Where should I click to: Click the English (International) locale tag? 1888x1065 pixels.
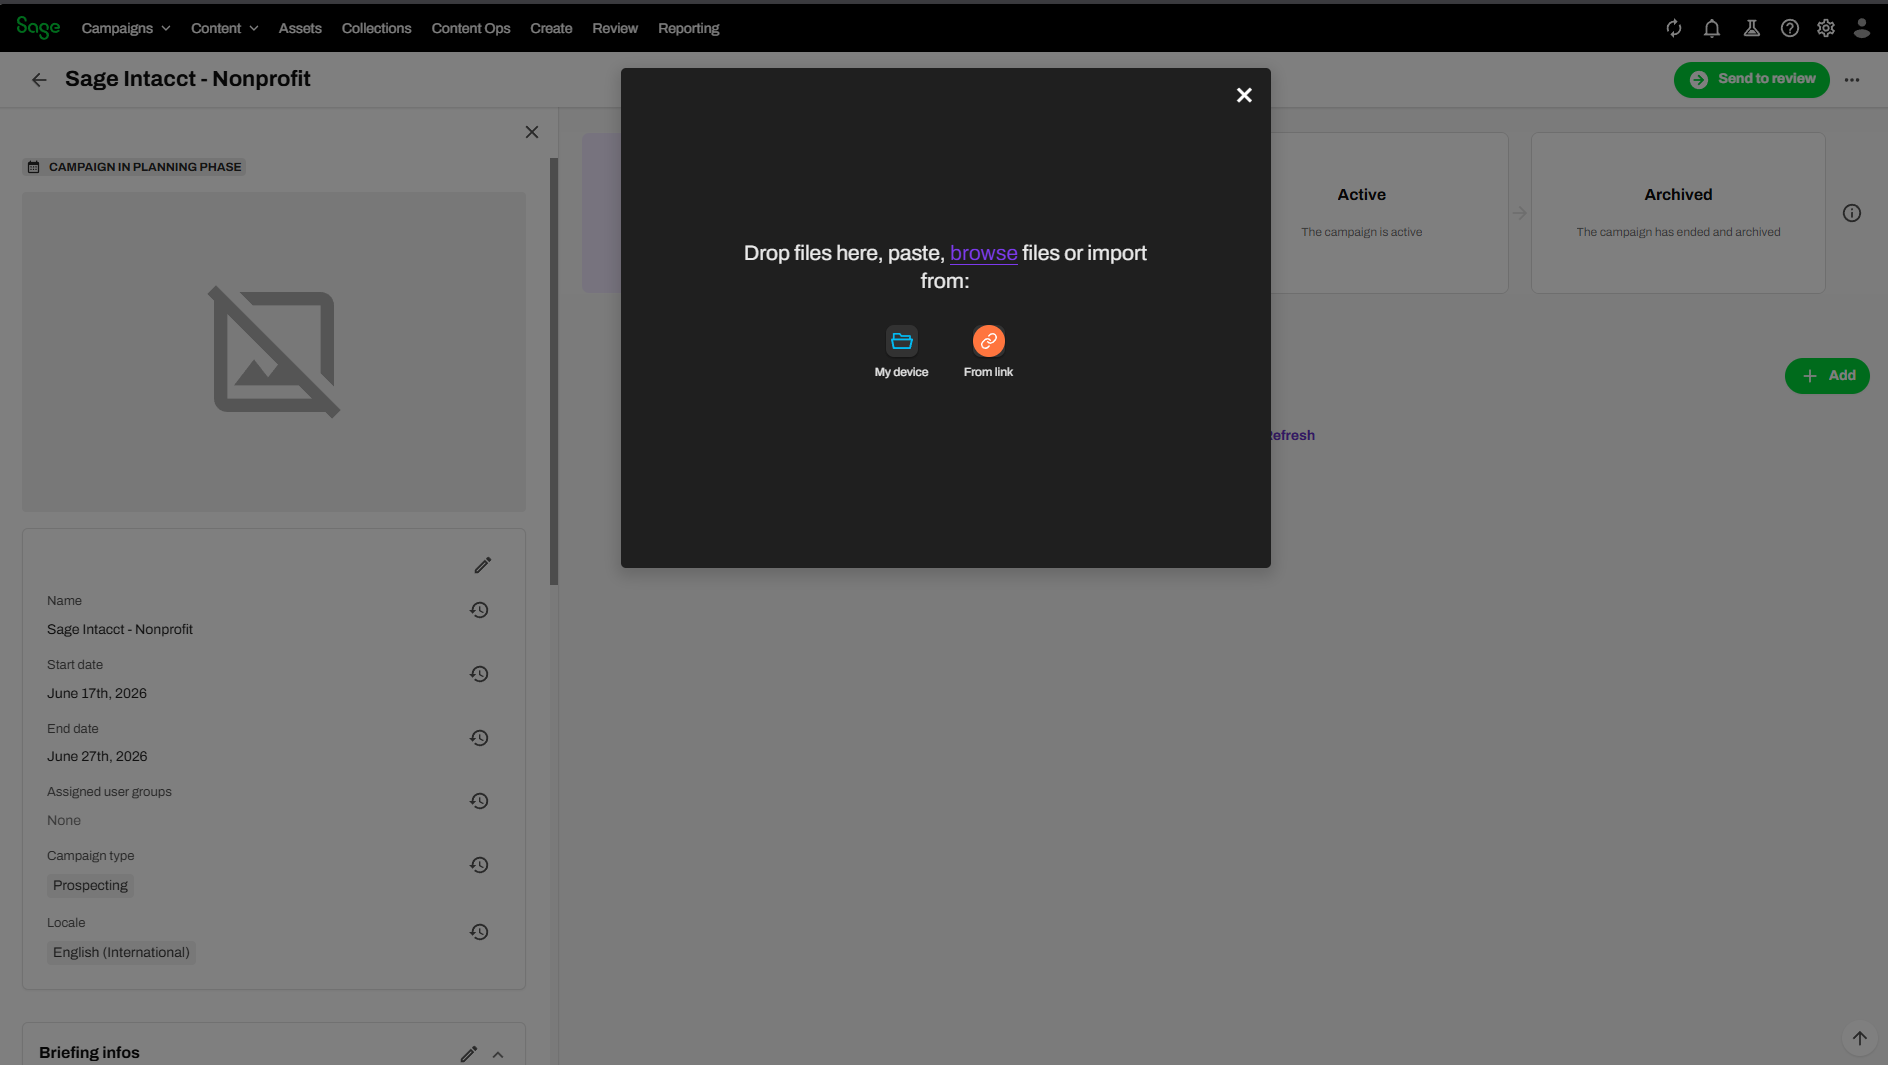point(121,952)
